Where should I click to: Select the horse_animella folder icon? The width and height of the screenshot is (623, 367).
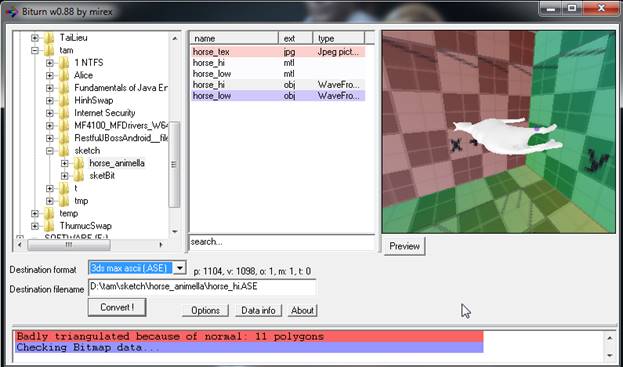click(x=79, y=163)
